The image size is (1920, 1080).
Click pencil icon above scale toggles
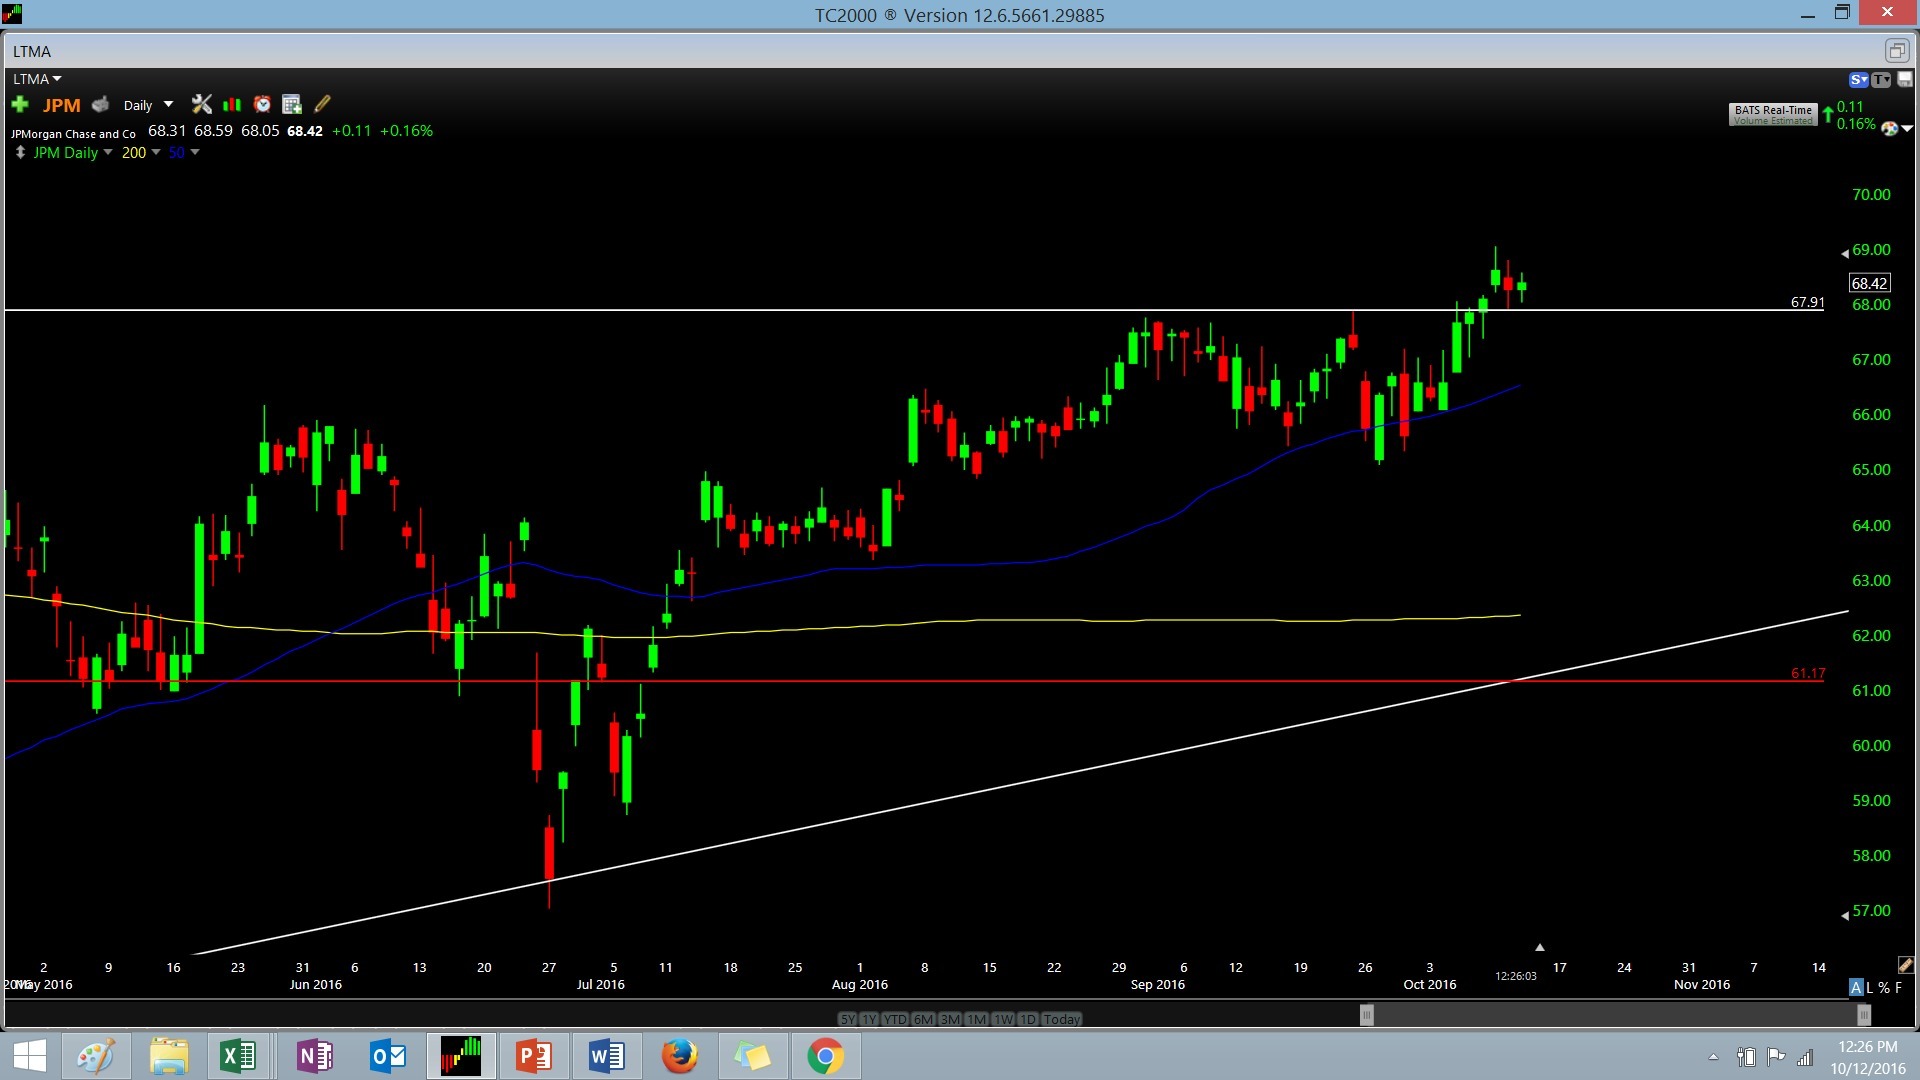point(1905,965)
